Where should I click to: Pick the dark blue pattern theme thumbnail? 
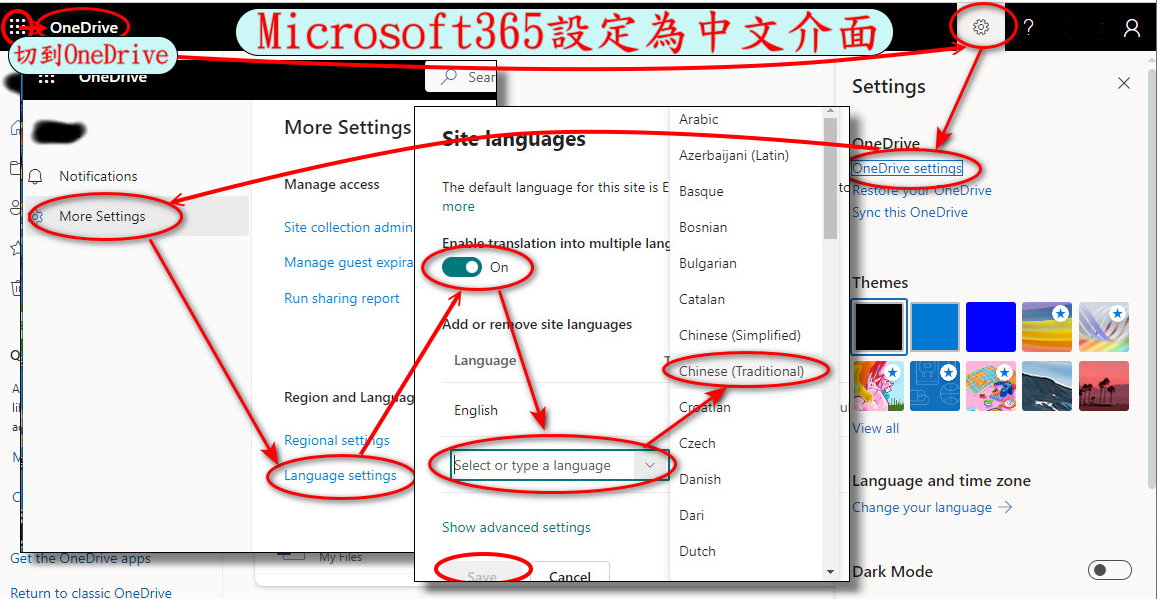click(935, 386)
